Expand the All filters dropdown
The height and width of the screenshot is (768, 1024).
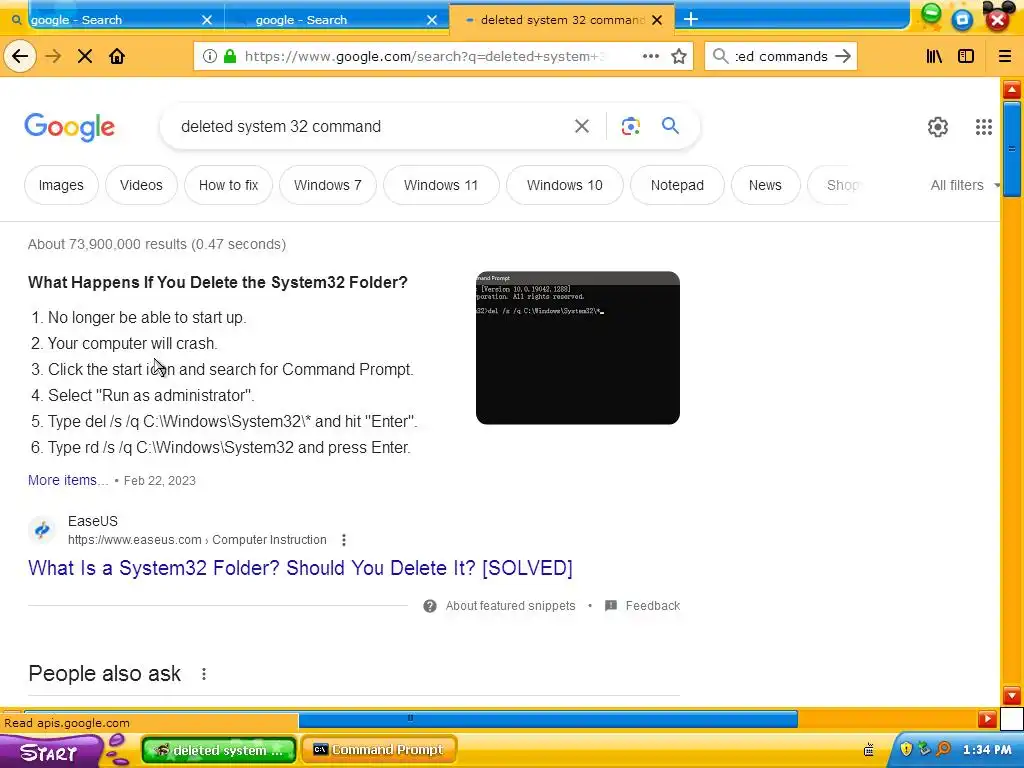tap(965, 185)
